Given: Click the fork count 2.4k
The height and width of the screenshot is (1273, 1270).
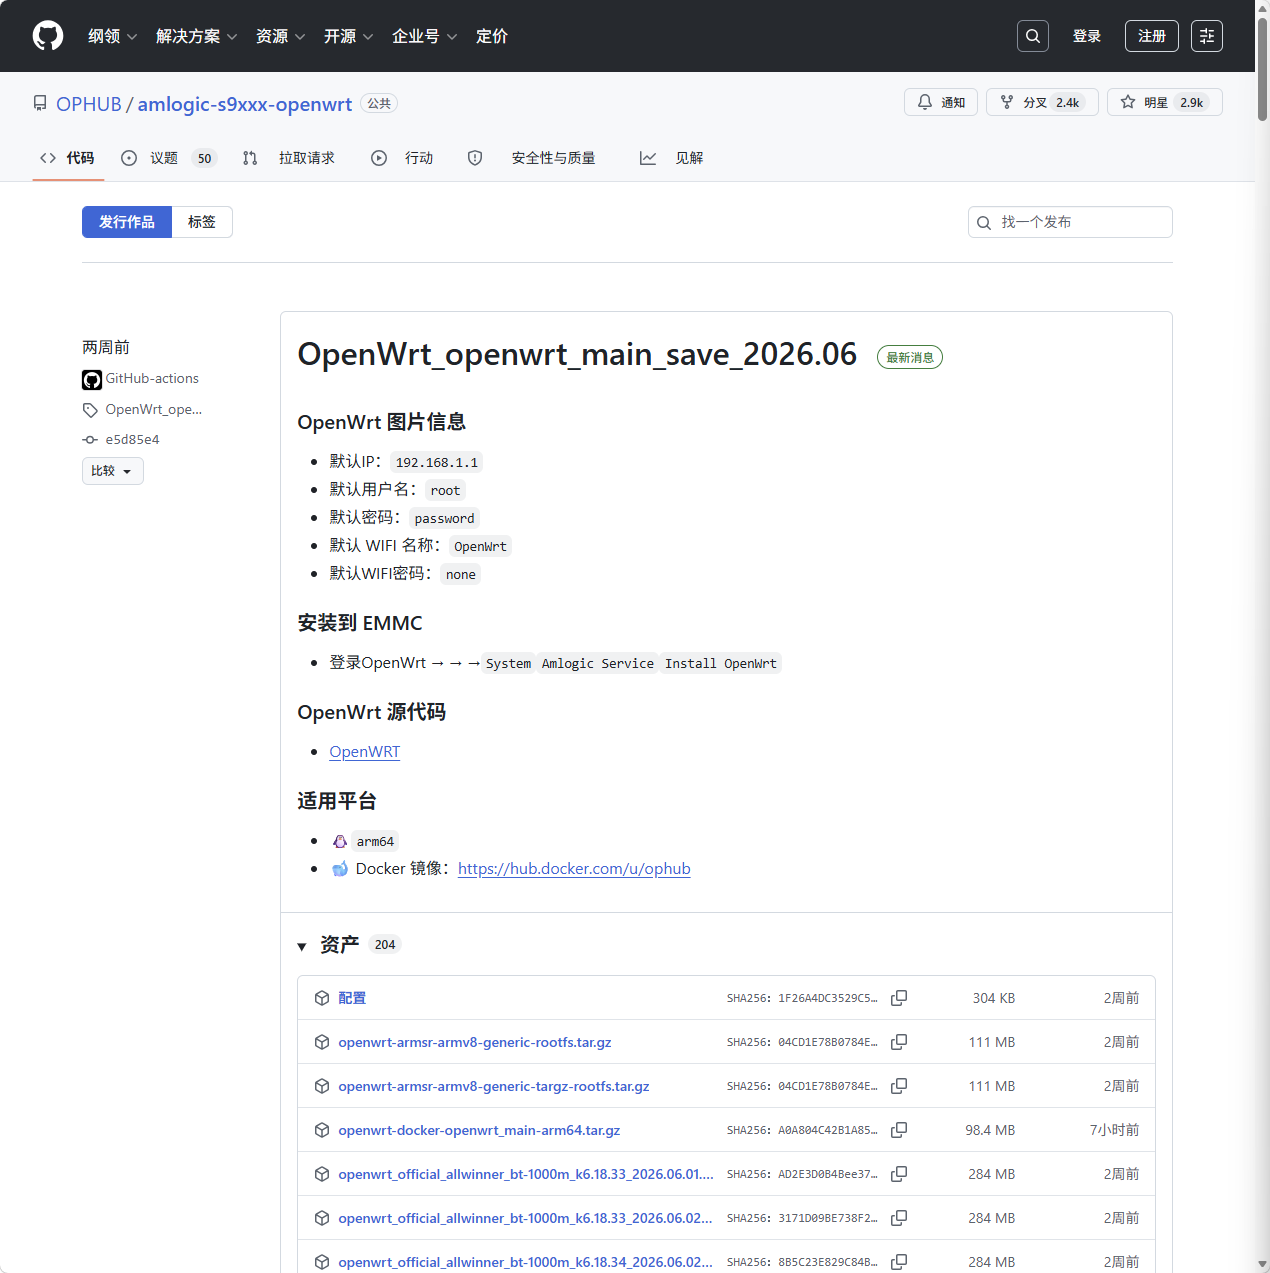Looking at the screenshot, I should [1068, 102].
